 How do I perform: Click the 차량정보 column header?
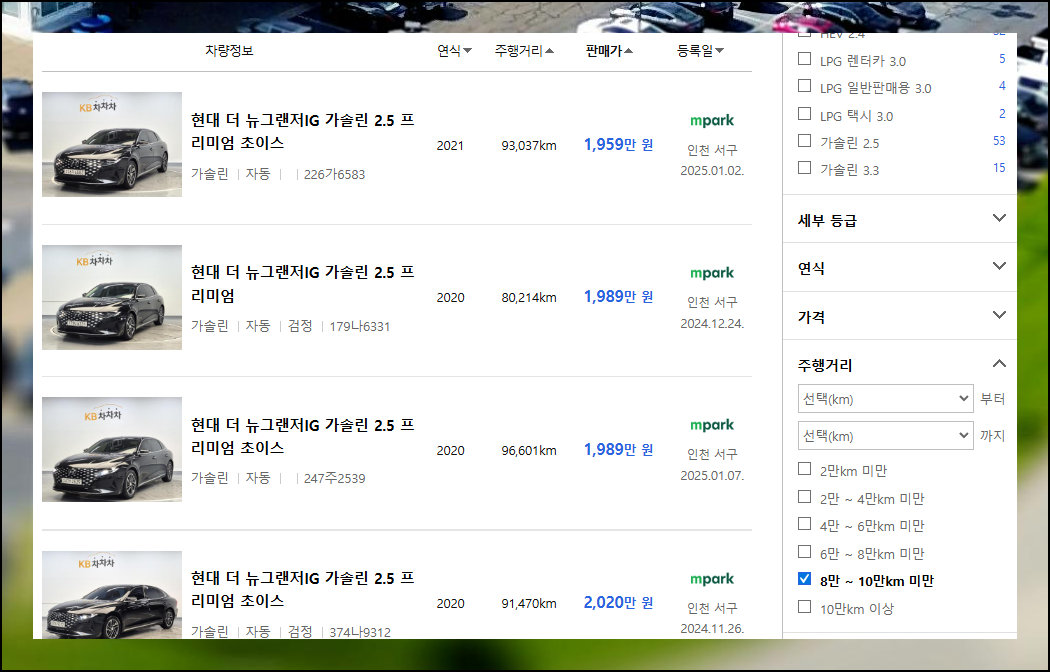point(229,51)
